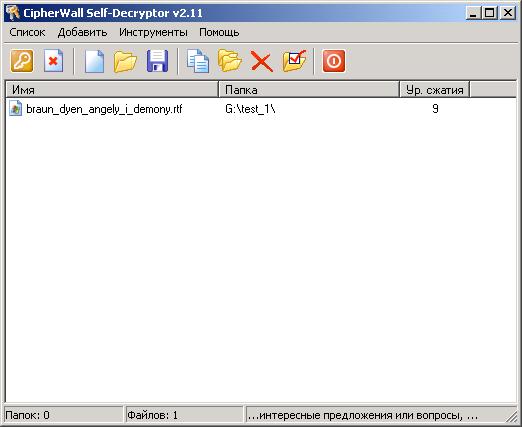Add folders using the stacked folders icon

point(229,61)
